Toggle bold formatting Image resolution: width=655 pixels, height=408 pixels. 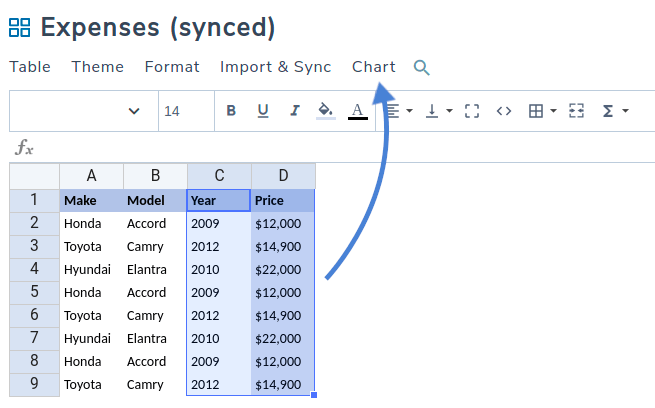click(231, 111)
